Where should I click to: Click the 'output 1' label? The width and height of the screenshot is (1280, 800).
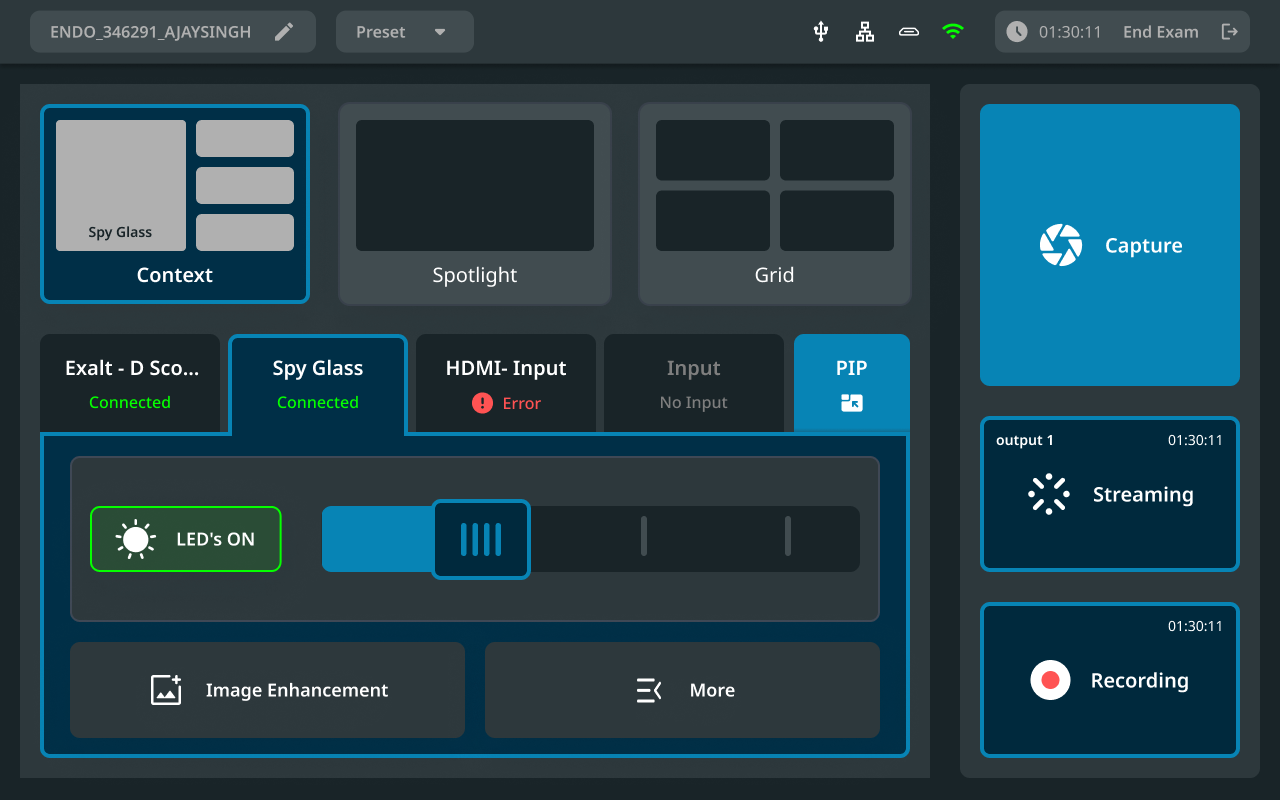pyautogui.click(x=1025, y=440)
